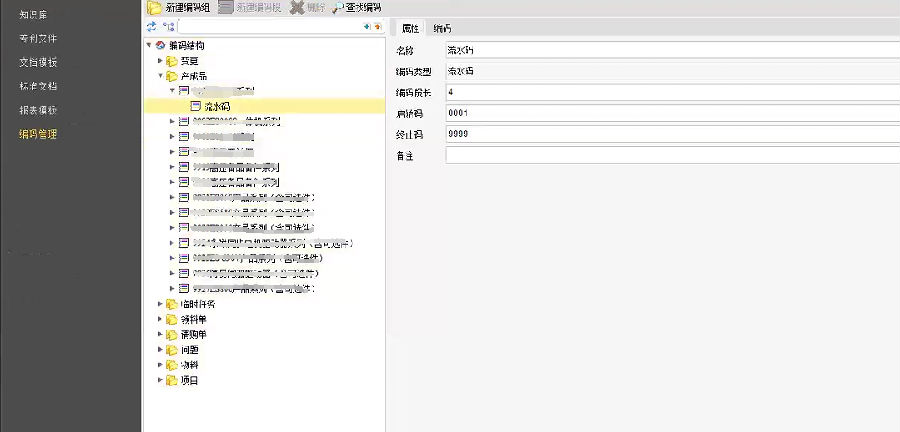Select the 问题 tree item
This screenshot has width=900, height=432.
189,349
